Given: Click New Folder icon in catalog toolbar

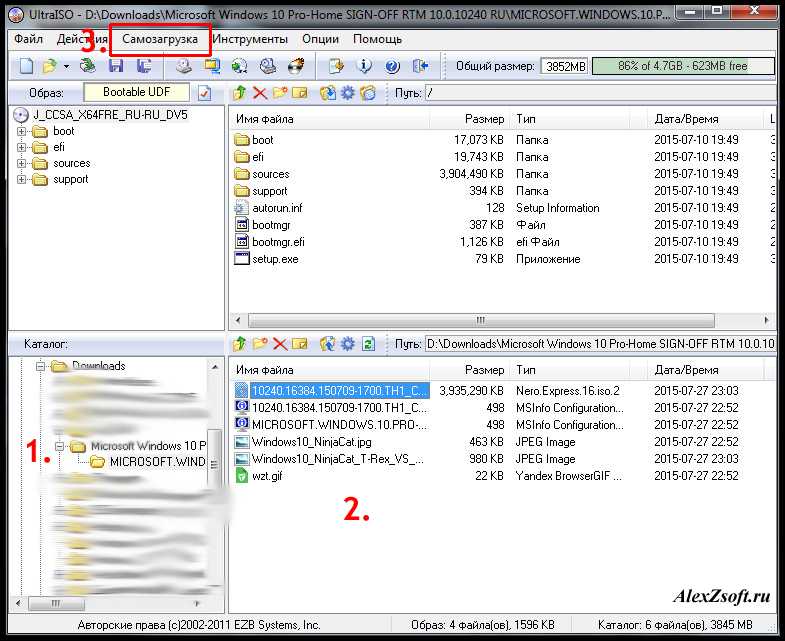Looking at the screenshot, I should click(x=260, y=344).
